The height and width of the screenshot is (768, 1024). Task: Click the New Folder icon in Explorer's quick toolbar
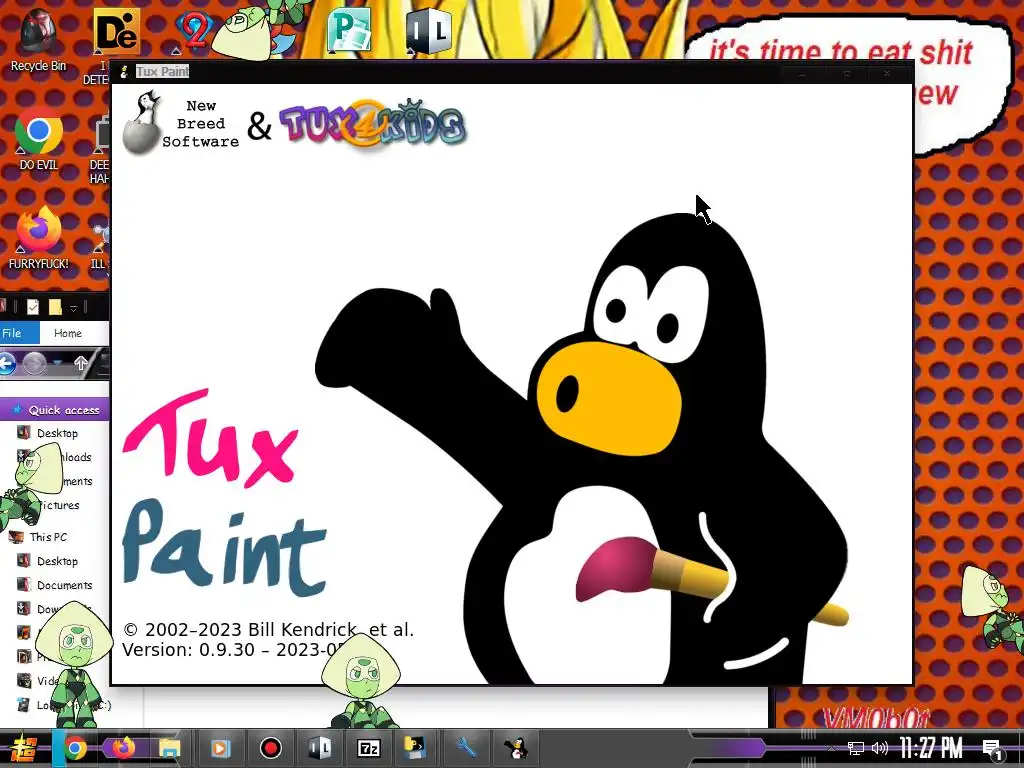(x=55, y=306)
